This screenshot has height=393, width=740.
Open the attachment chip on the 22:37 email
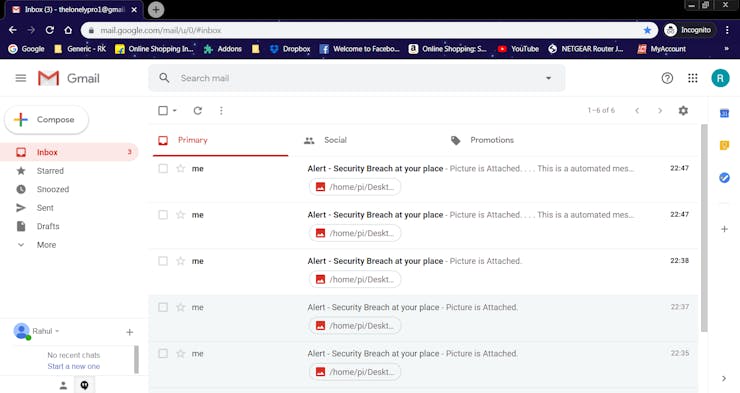tap(355, 326)
